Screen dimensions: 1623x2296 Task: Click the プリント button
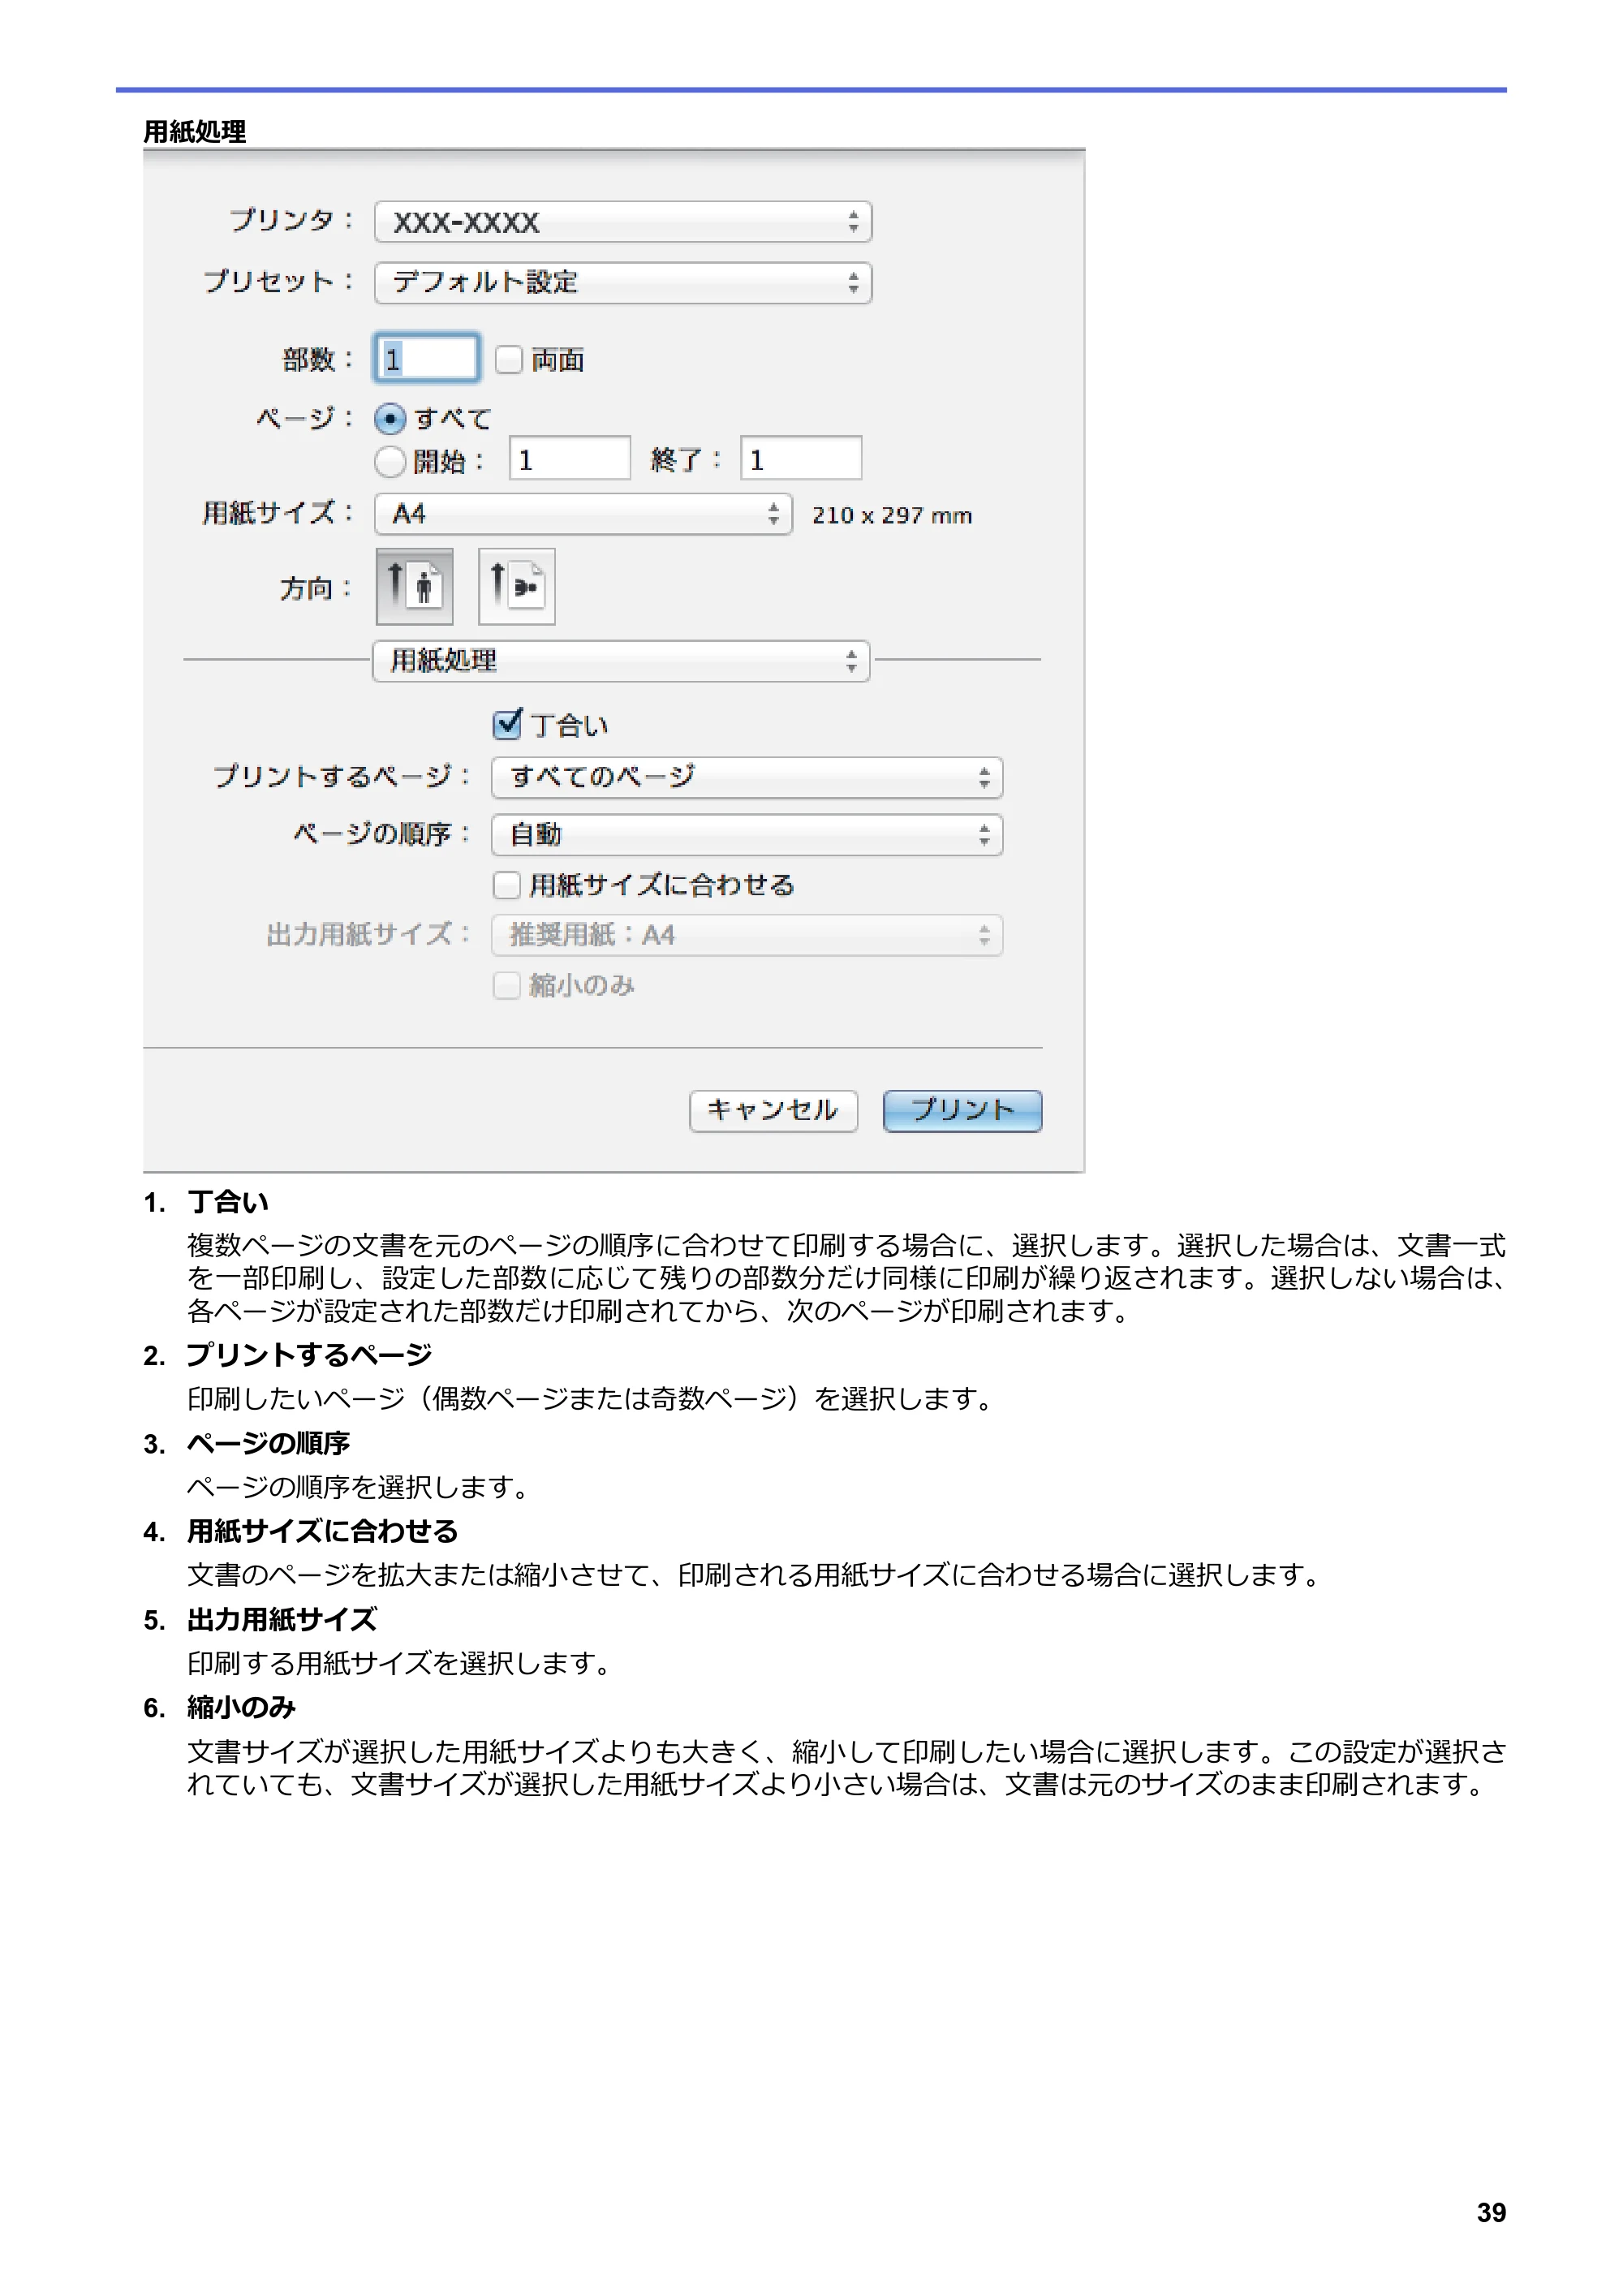point(962,1111)
